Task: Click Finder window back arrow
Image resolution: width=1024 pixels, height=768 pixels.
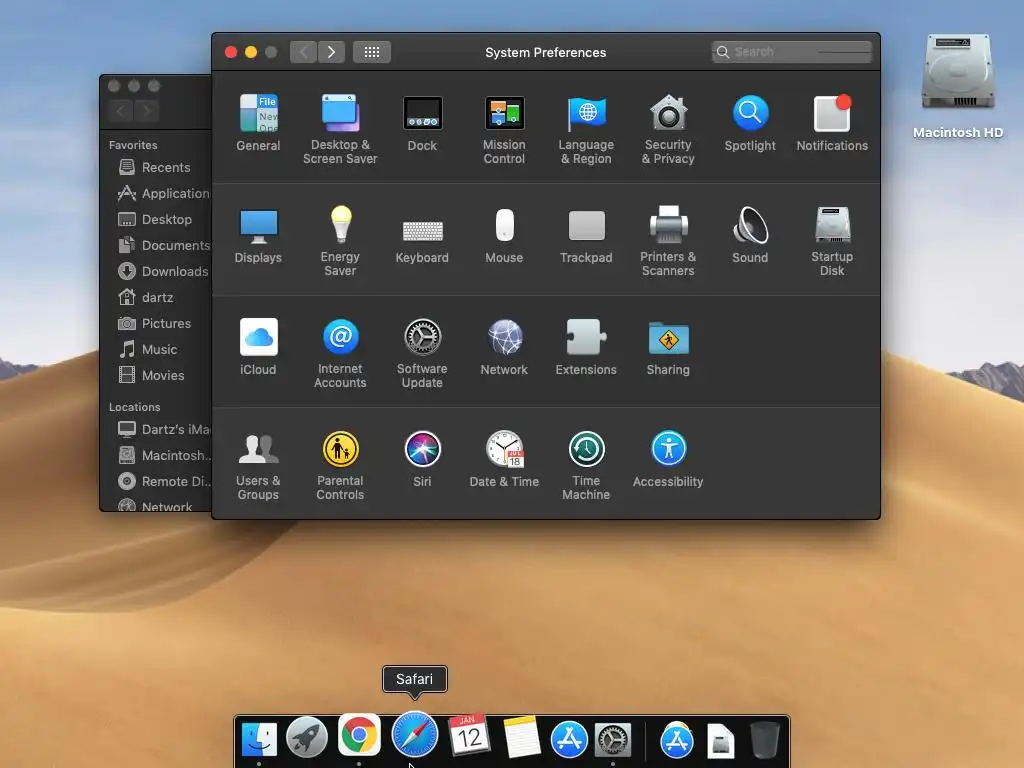Action: [120, 111]
